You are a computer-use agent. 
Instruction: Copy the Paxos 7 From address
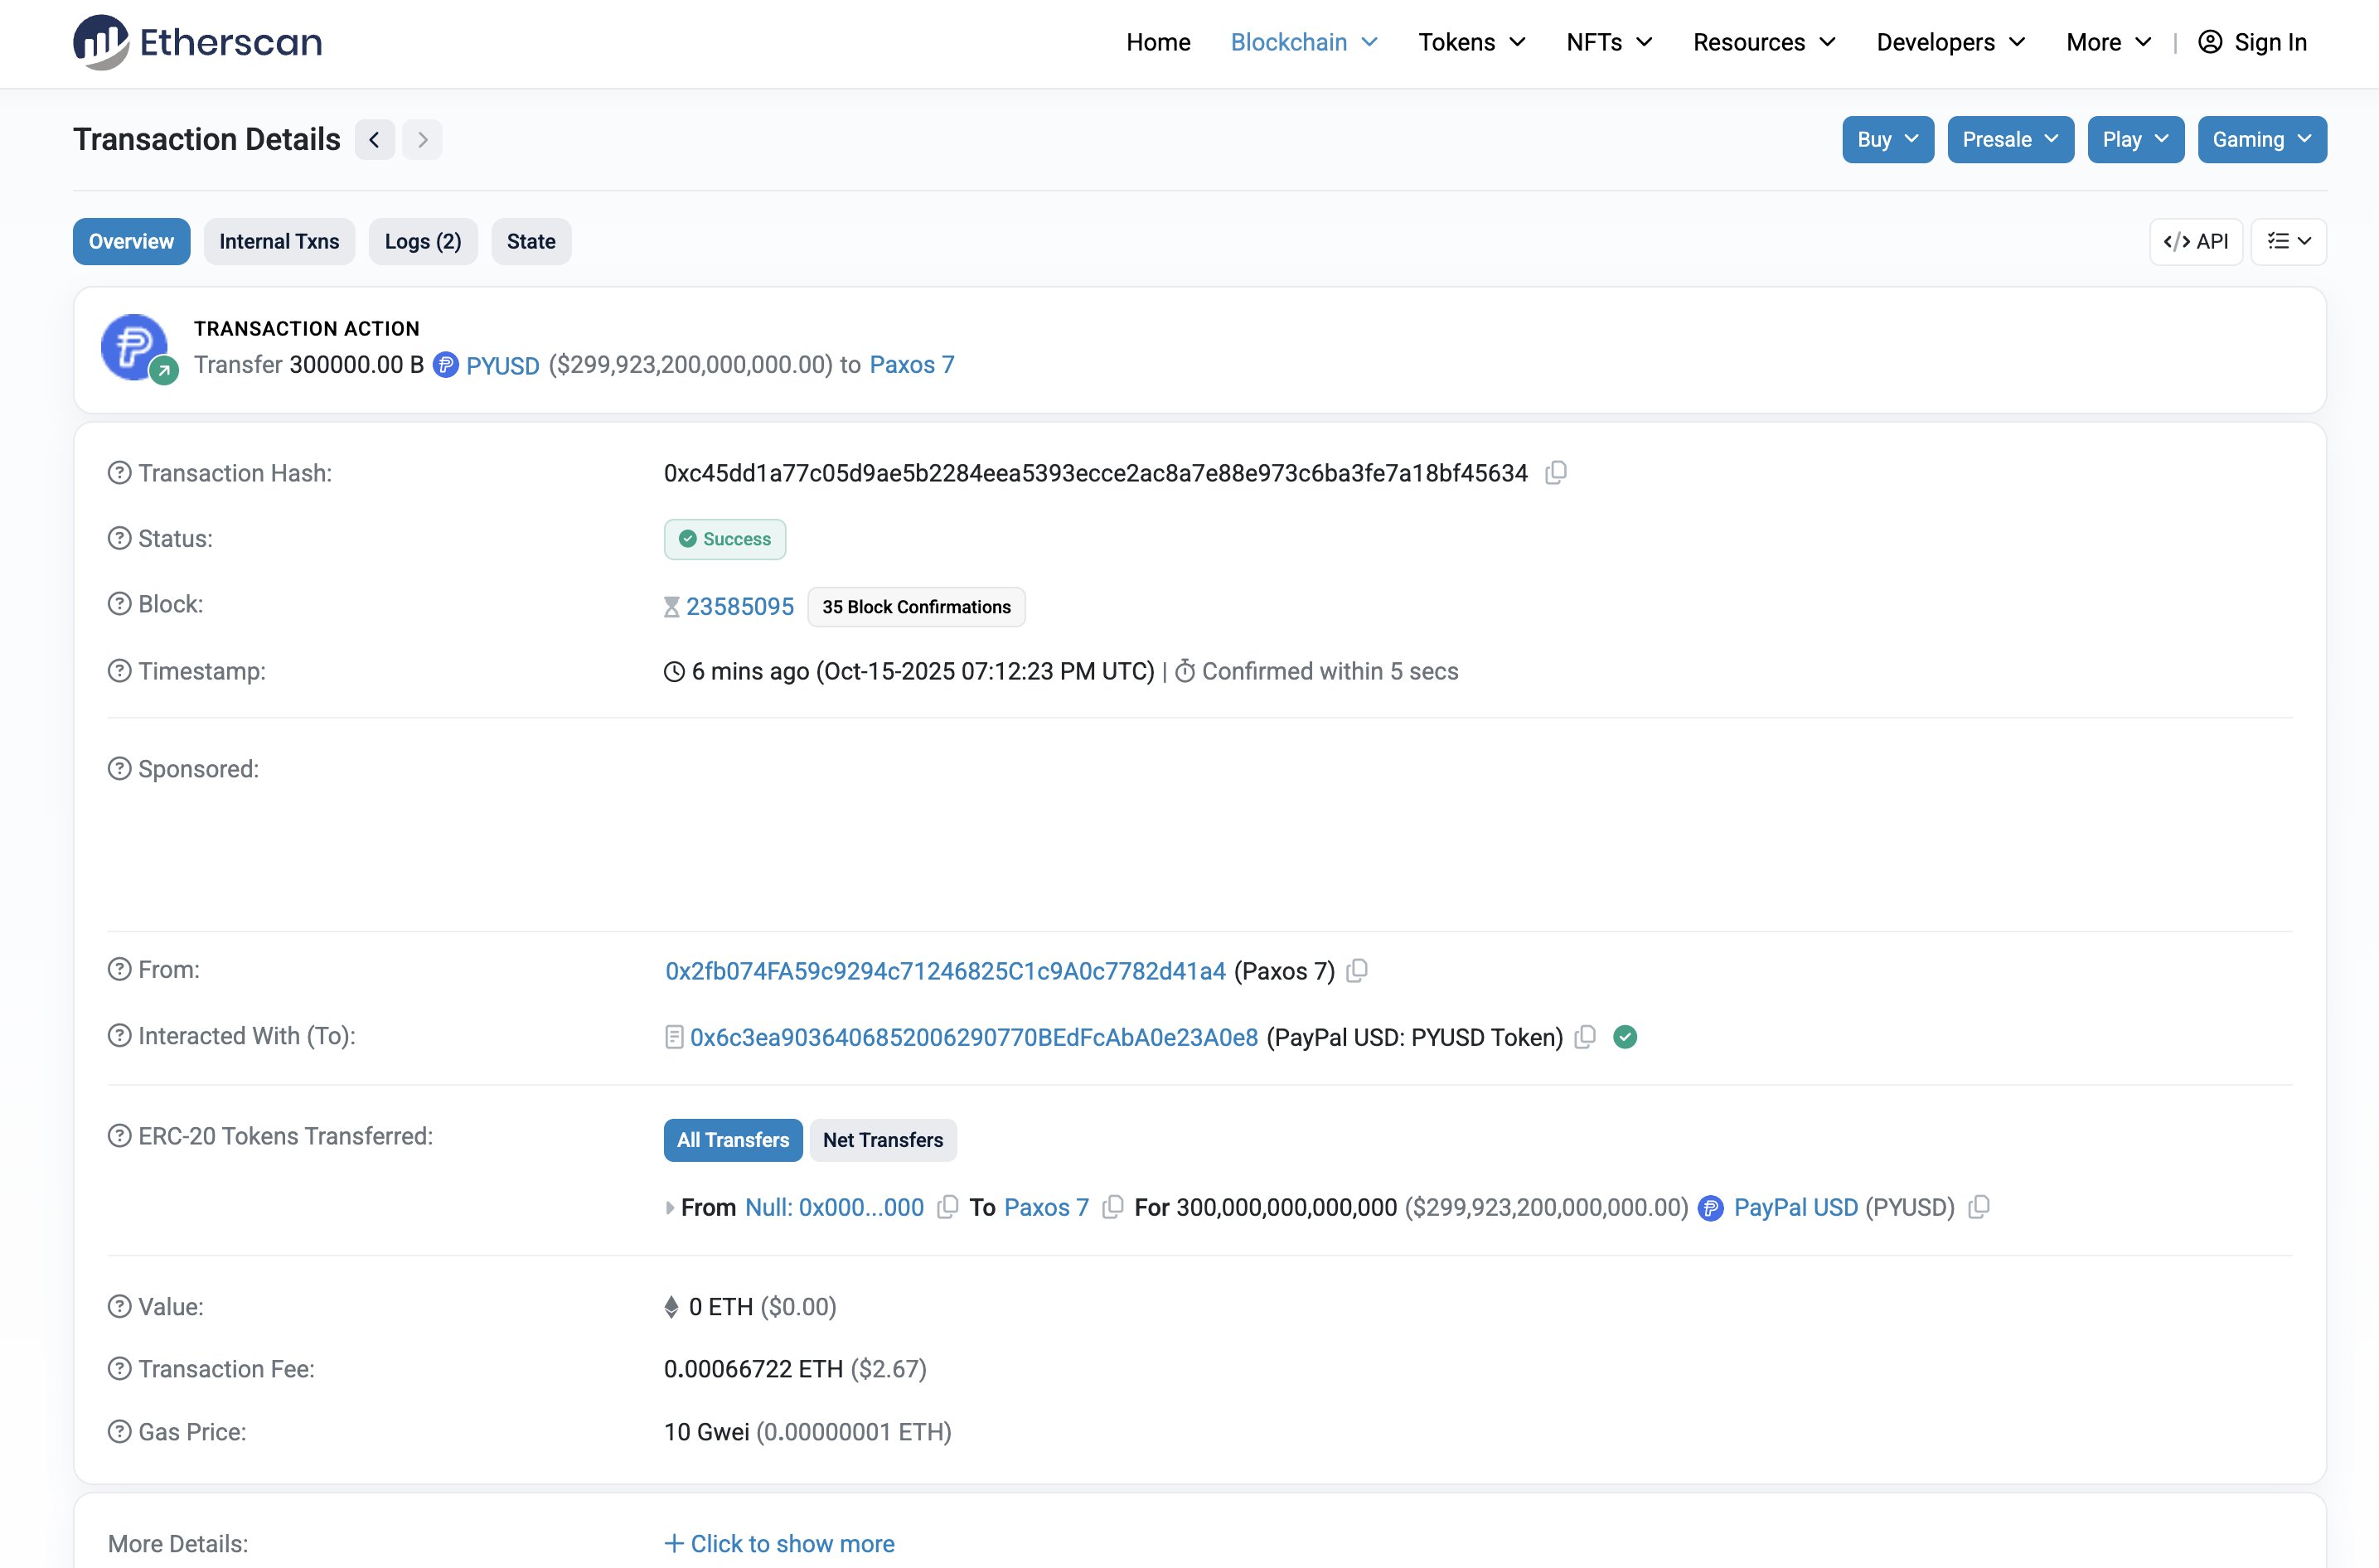[1357, 971]
